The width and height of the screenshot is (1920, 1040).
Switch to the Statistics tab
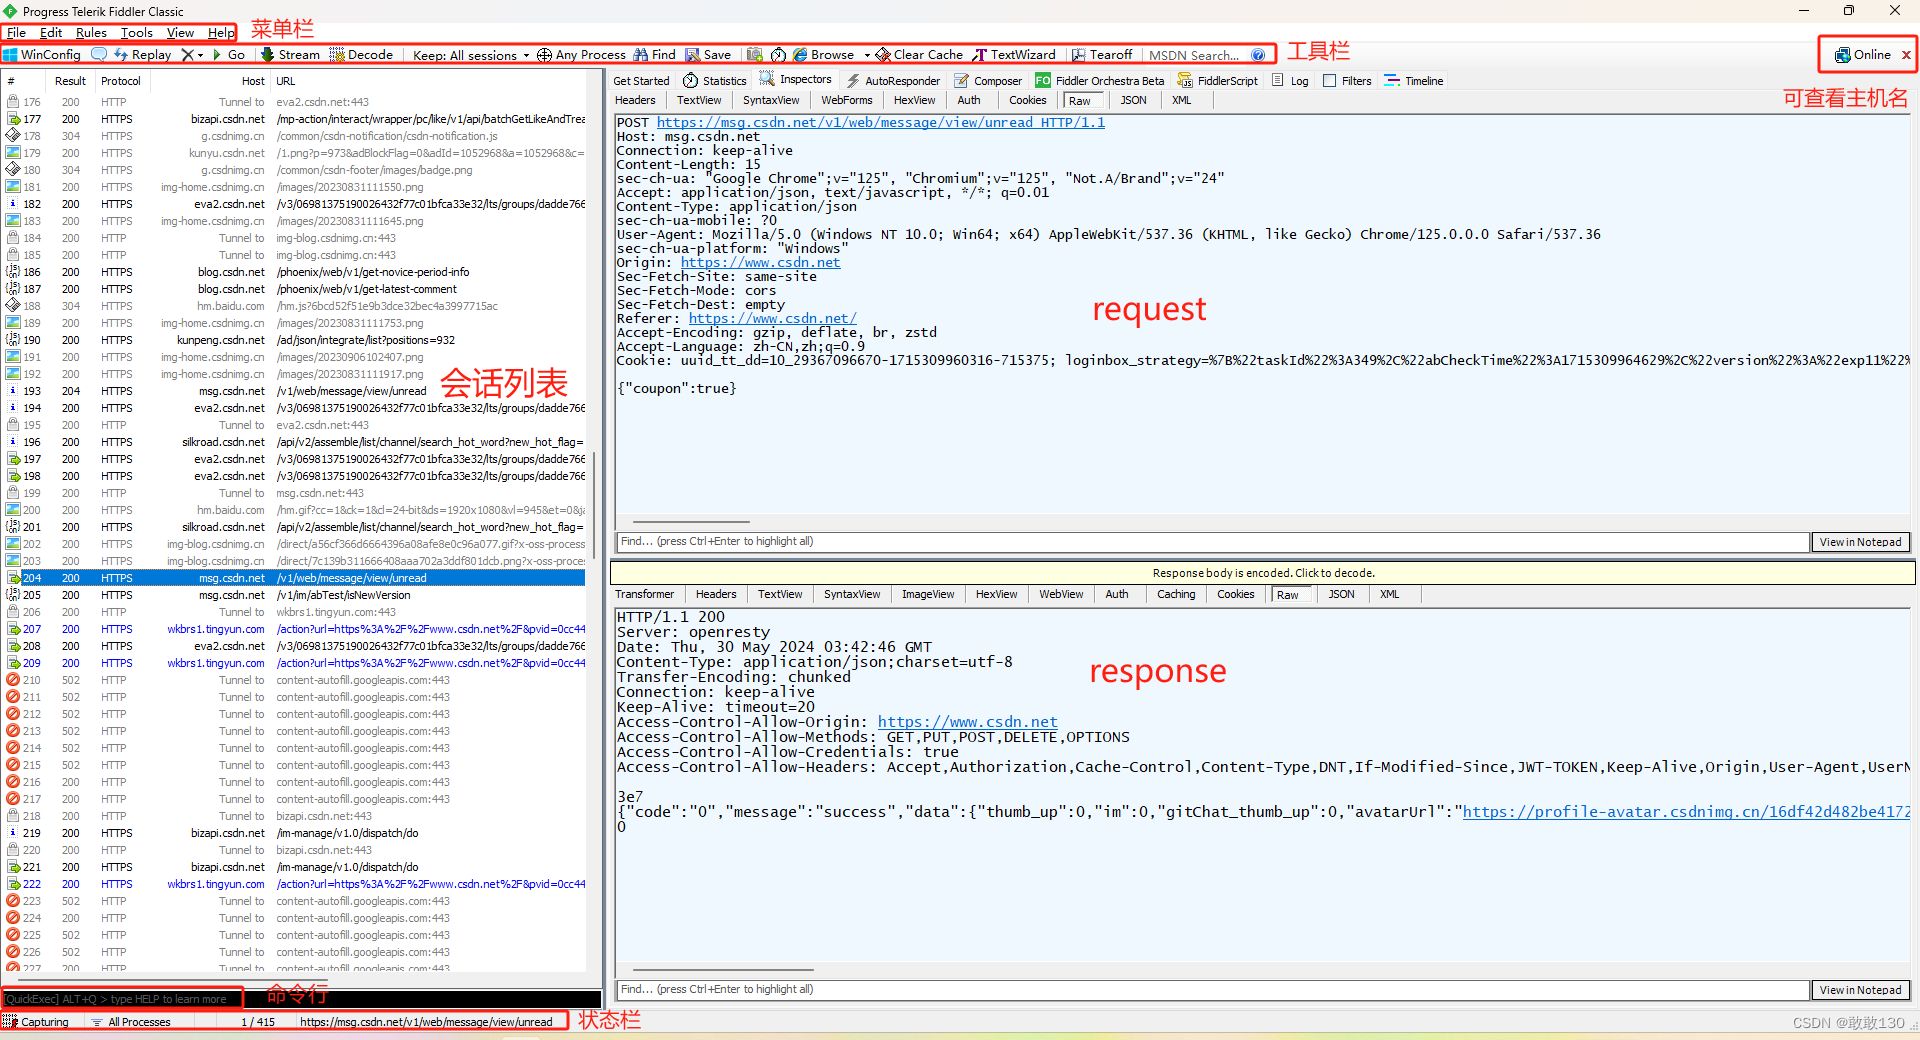[x=715, y=81]
